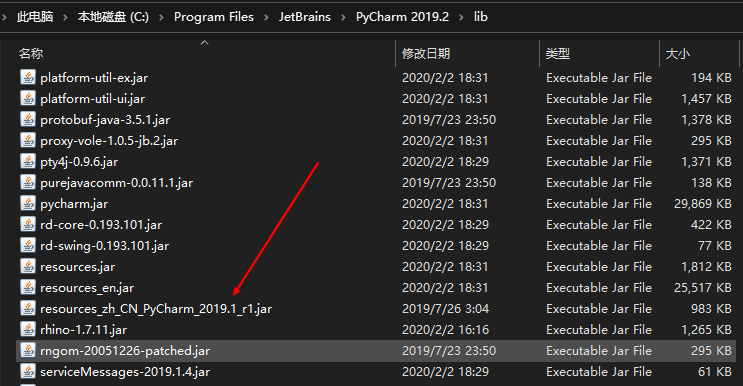The image size is (743, 386).
Task: Expand the chevron after JetBrains
Action: pyautogui.click(x=344, y=18)
